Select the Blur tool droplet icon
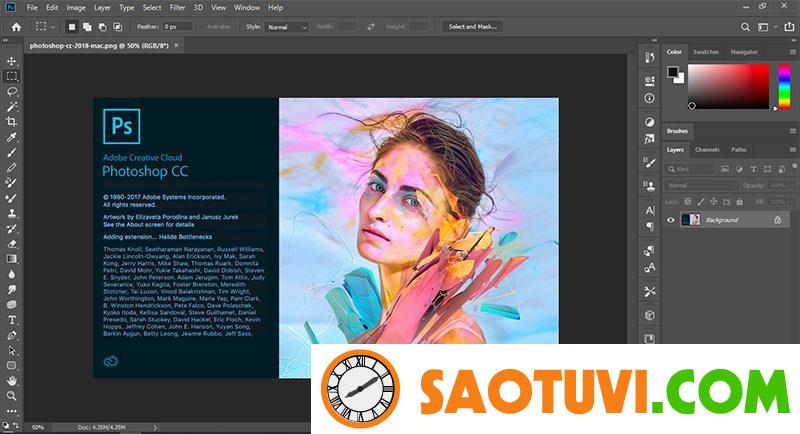800x434 pixels. click(11, 274)
